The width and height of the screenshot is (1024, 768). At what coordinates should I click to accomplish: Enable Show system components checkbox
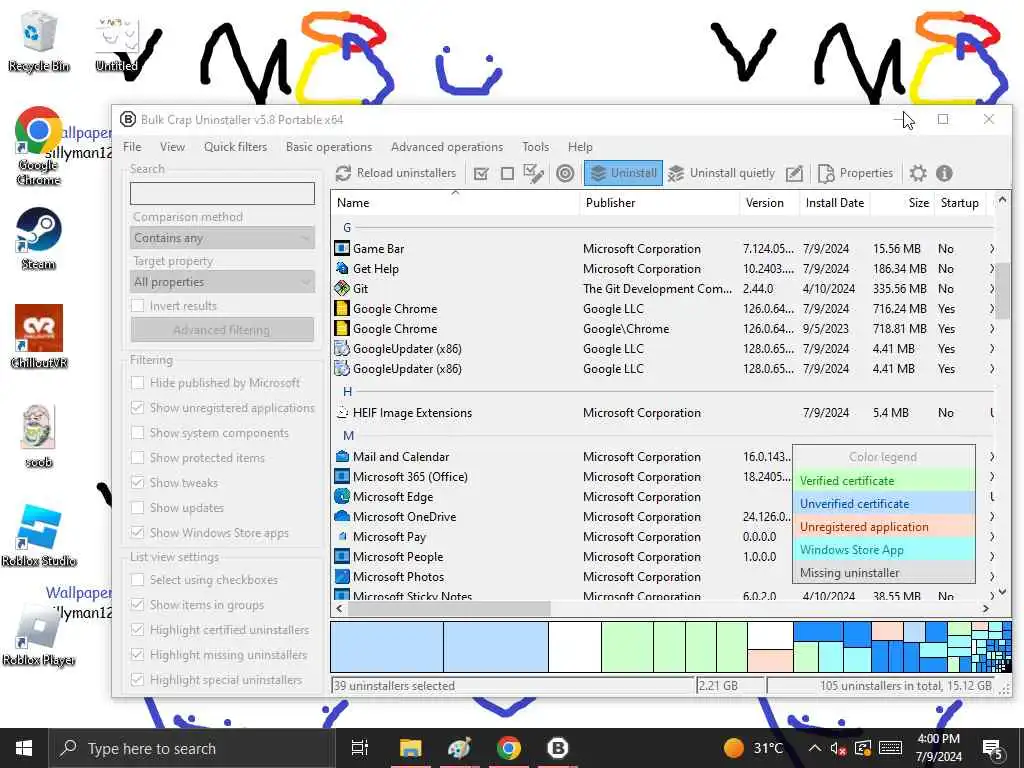(138, 432)
